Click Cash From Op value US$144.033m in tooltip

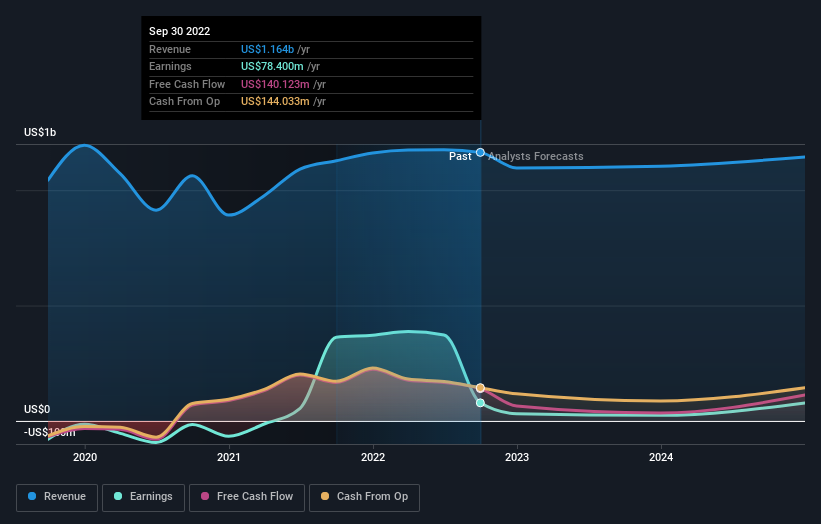coord(275,102)
